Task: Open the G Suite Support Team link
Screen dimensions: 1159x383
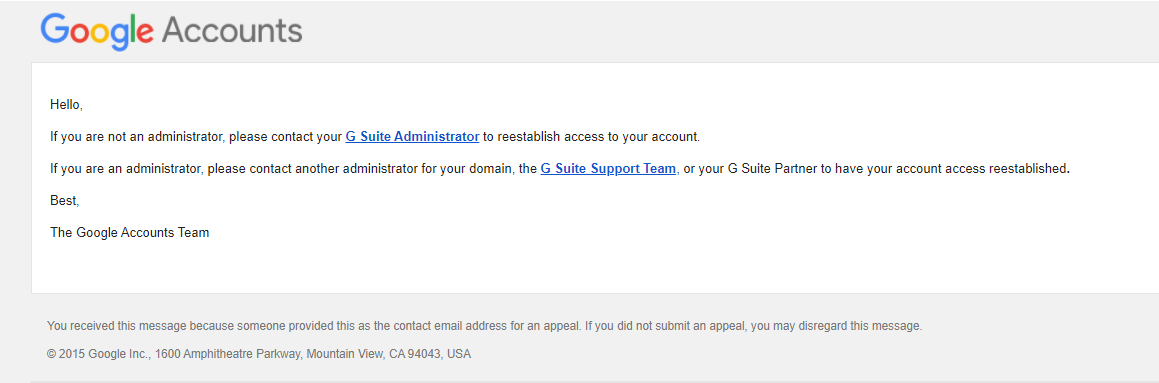Action: tap(608, 169)
